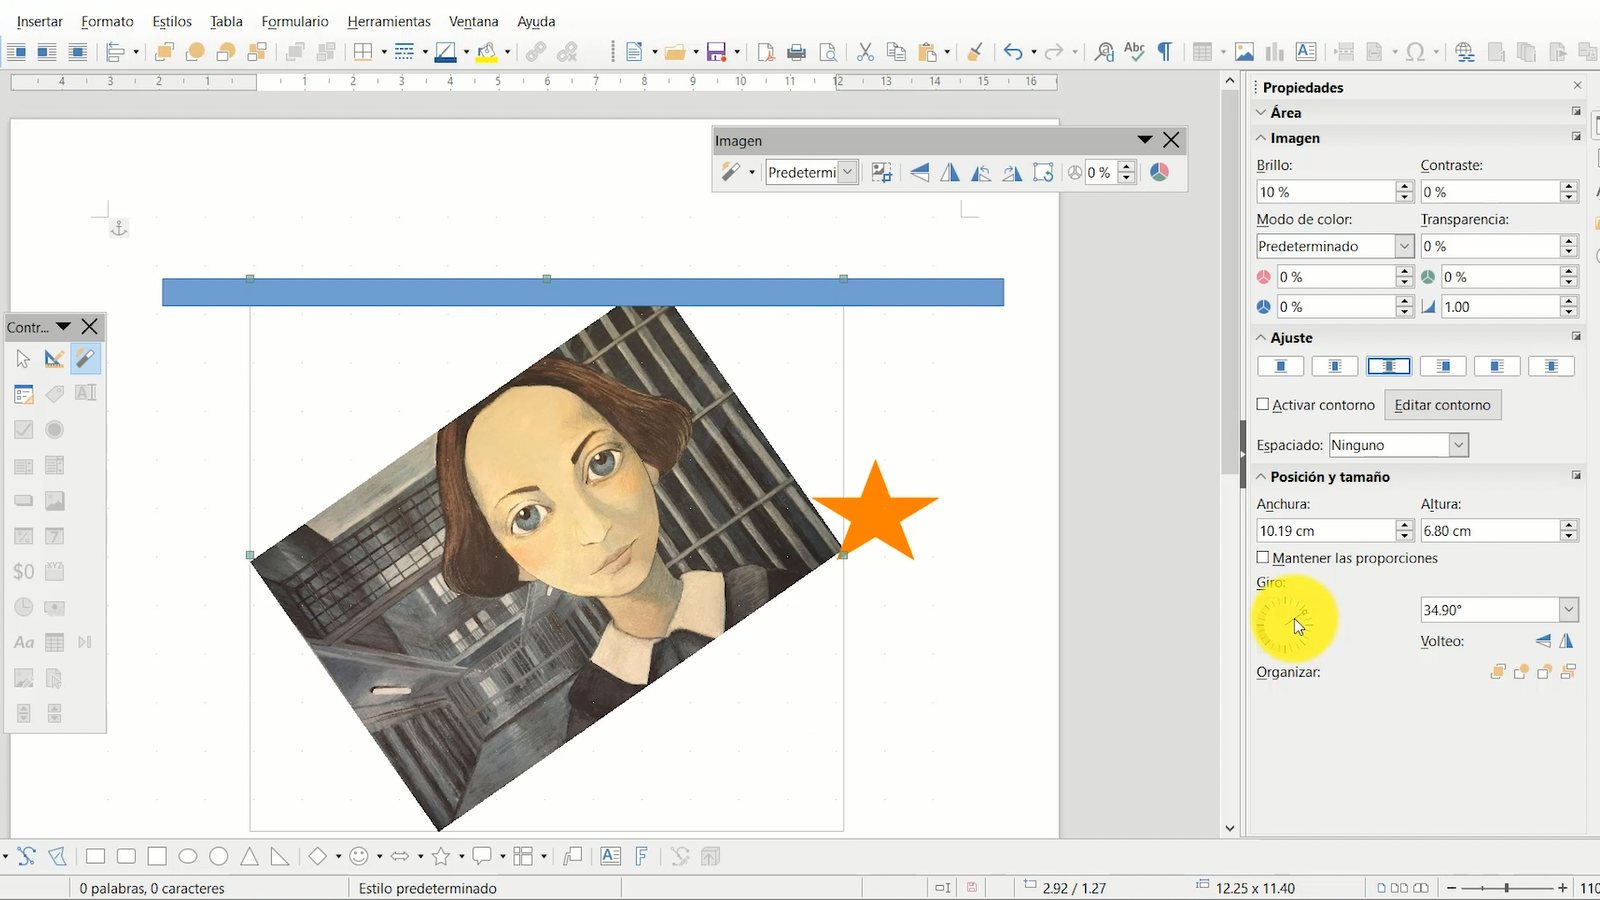Select first wrap option under Ajuste
The width and height of the screenshot is (1600, 900).
coord(1280,366)
